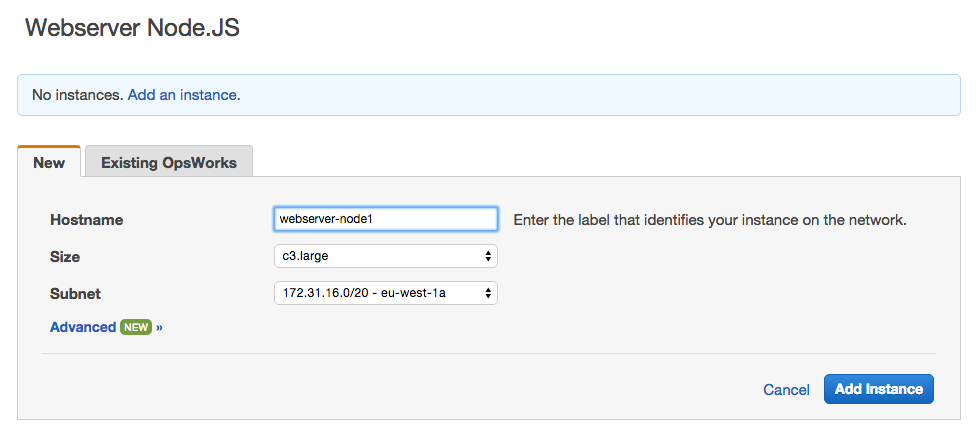Open the Subnet 172.31.16.0/20 dropdown
This screenshot has height=439, width=979.
tap(385, 293)
